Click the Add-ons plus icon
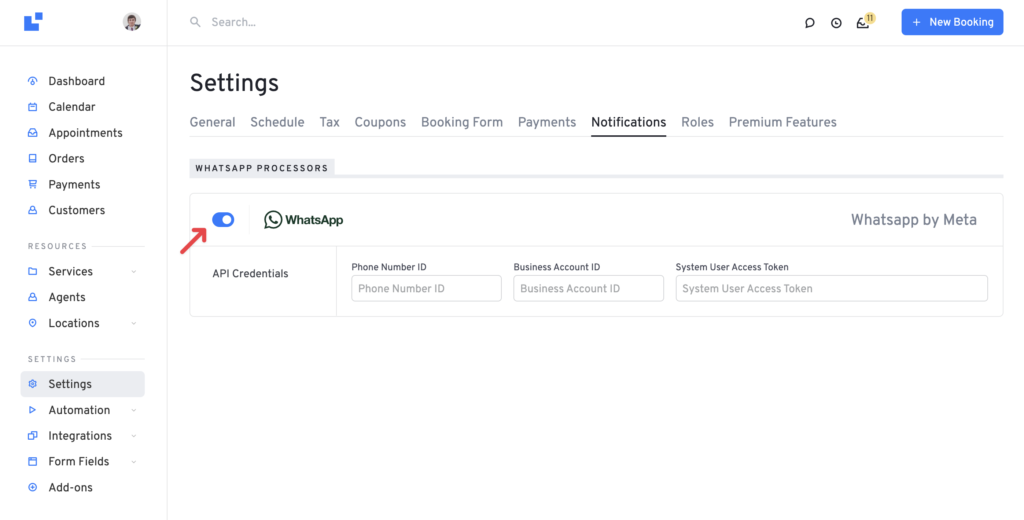This screenshot has height=520, width=1024. [33, 488]
